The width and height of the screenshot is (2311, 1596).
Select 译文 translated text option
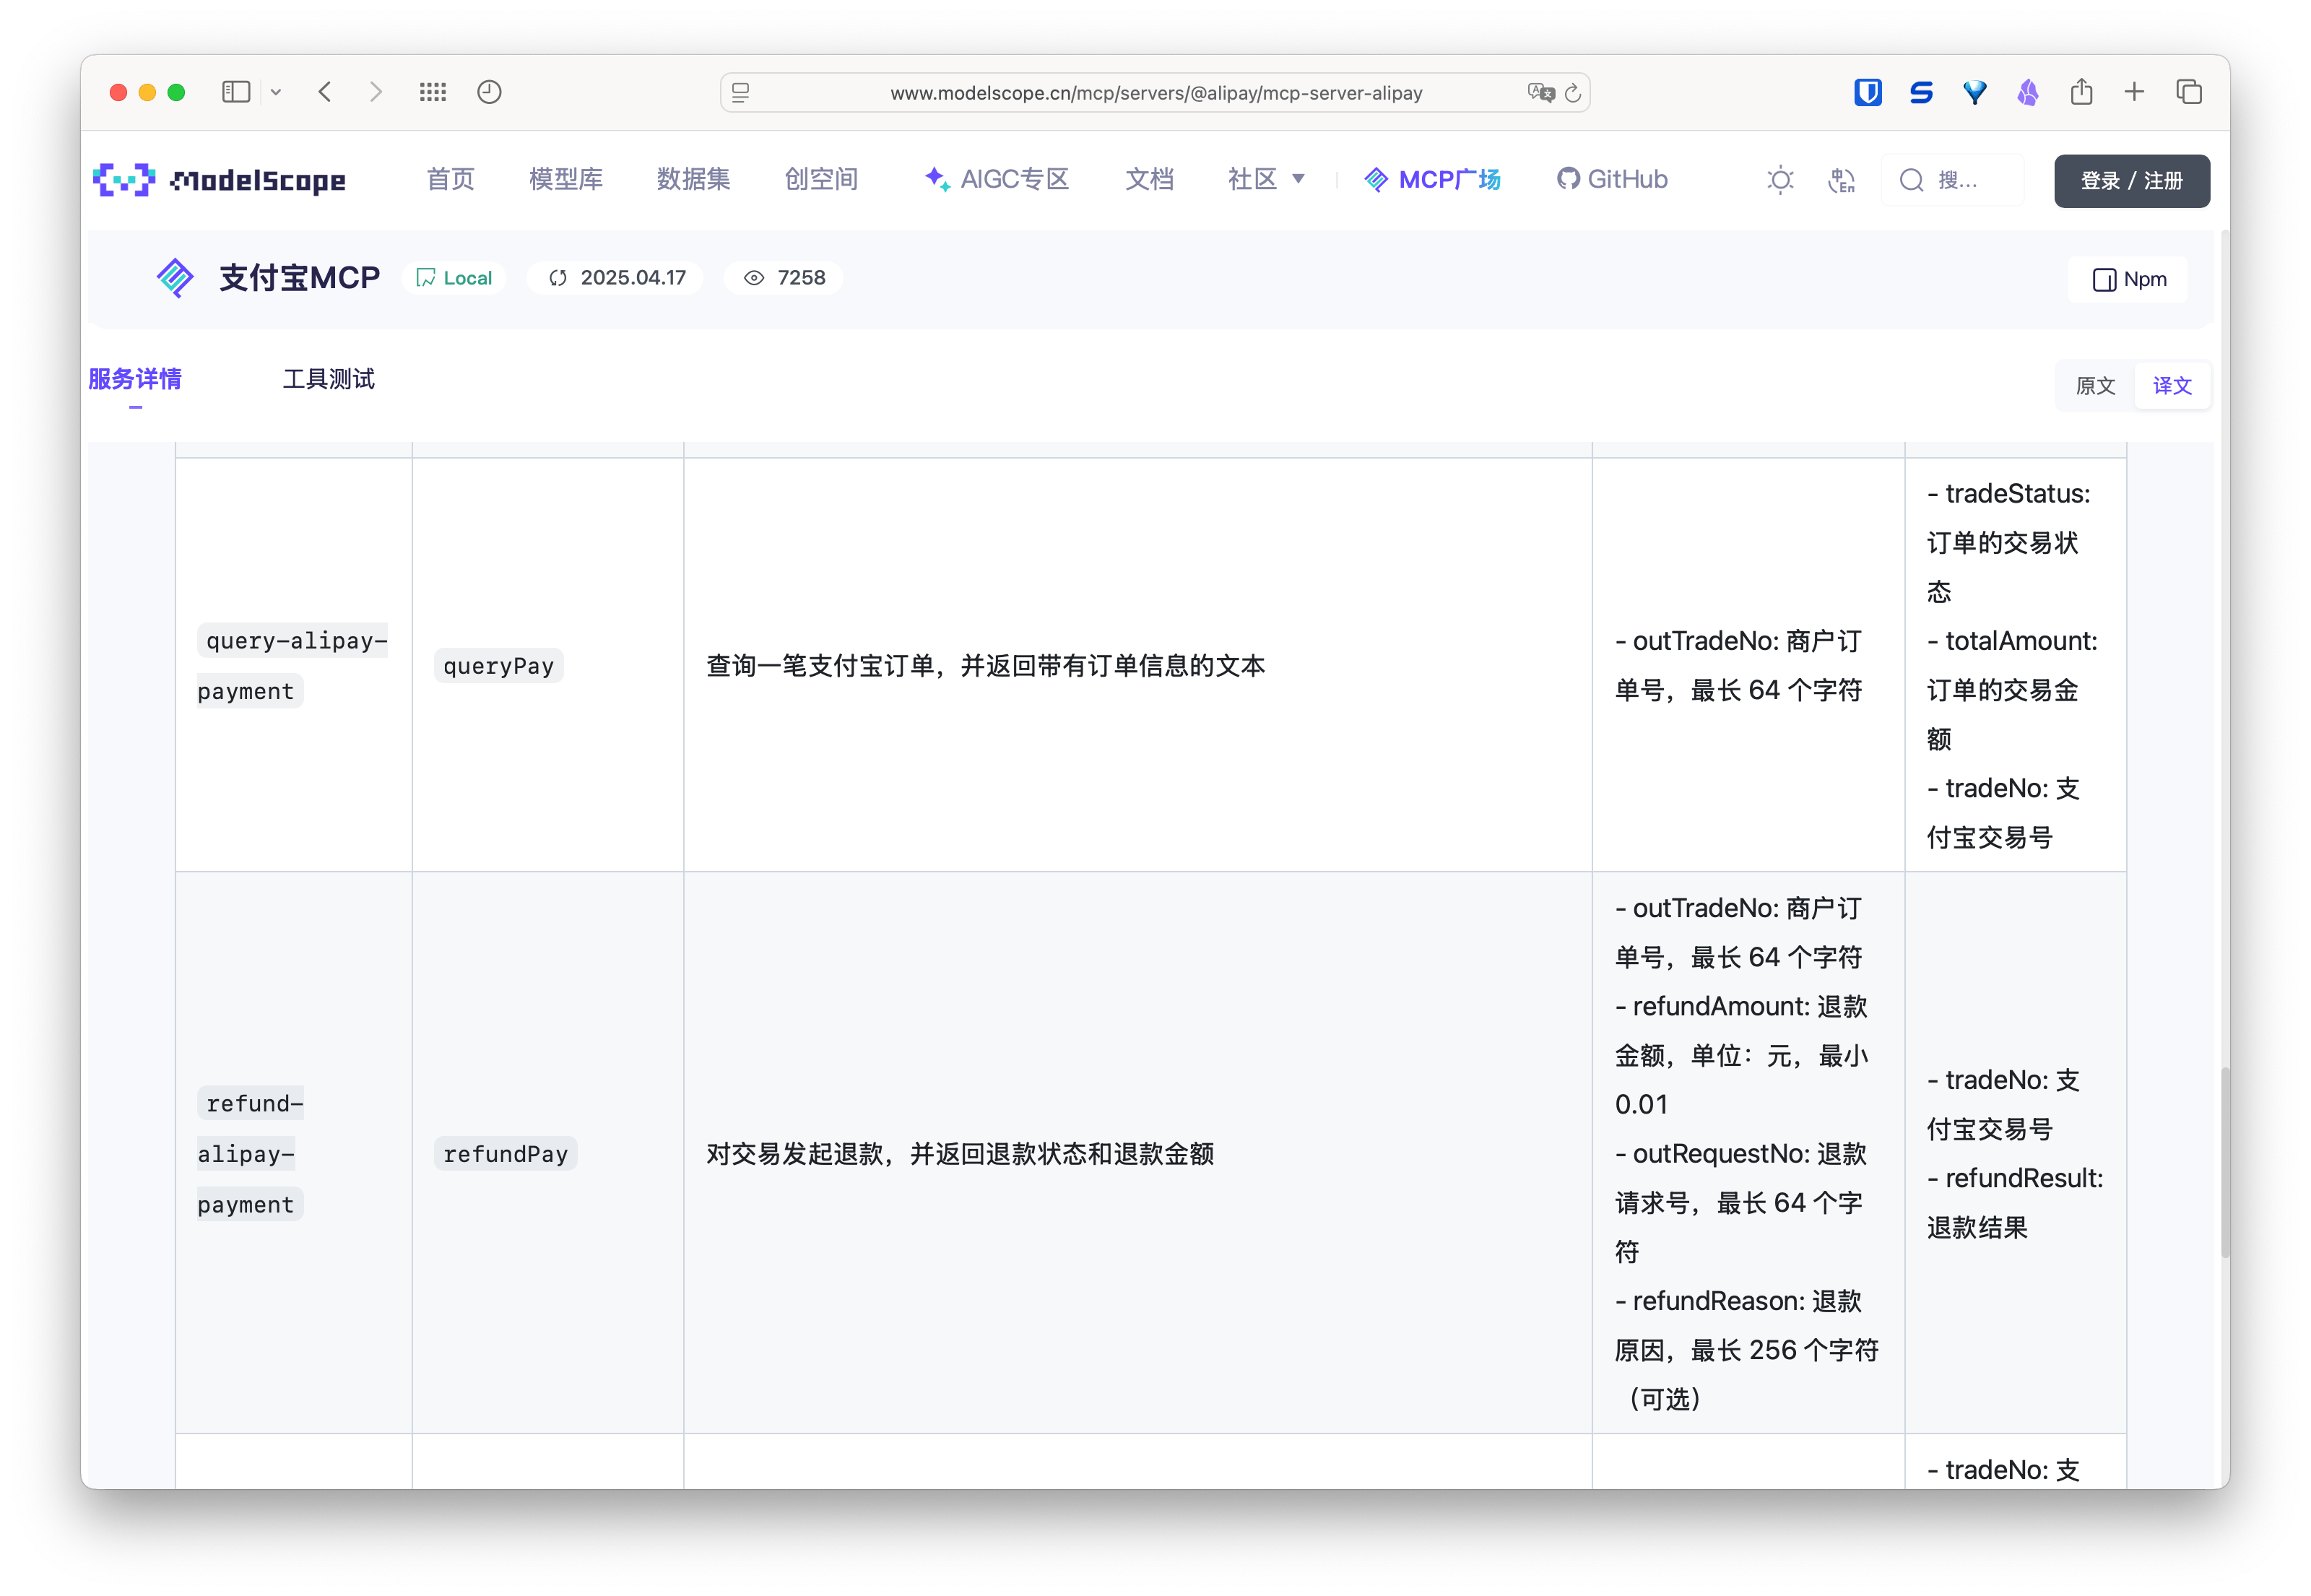click(x=2172, y=386)
